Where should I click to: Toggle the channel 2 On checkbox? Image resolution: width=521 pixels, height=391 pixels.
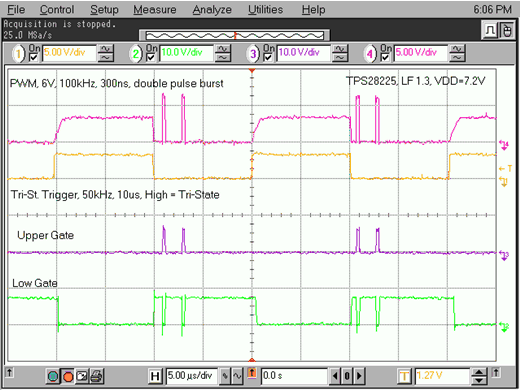point(151,58)
